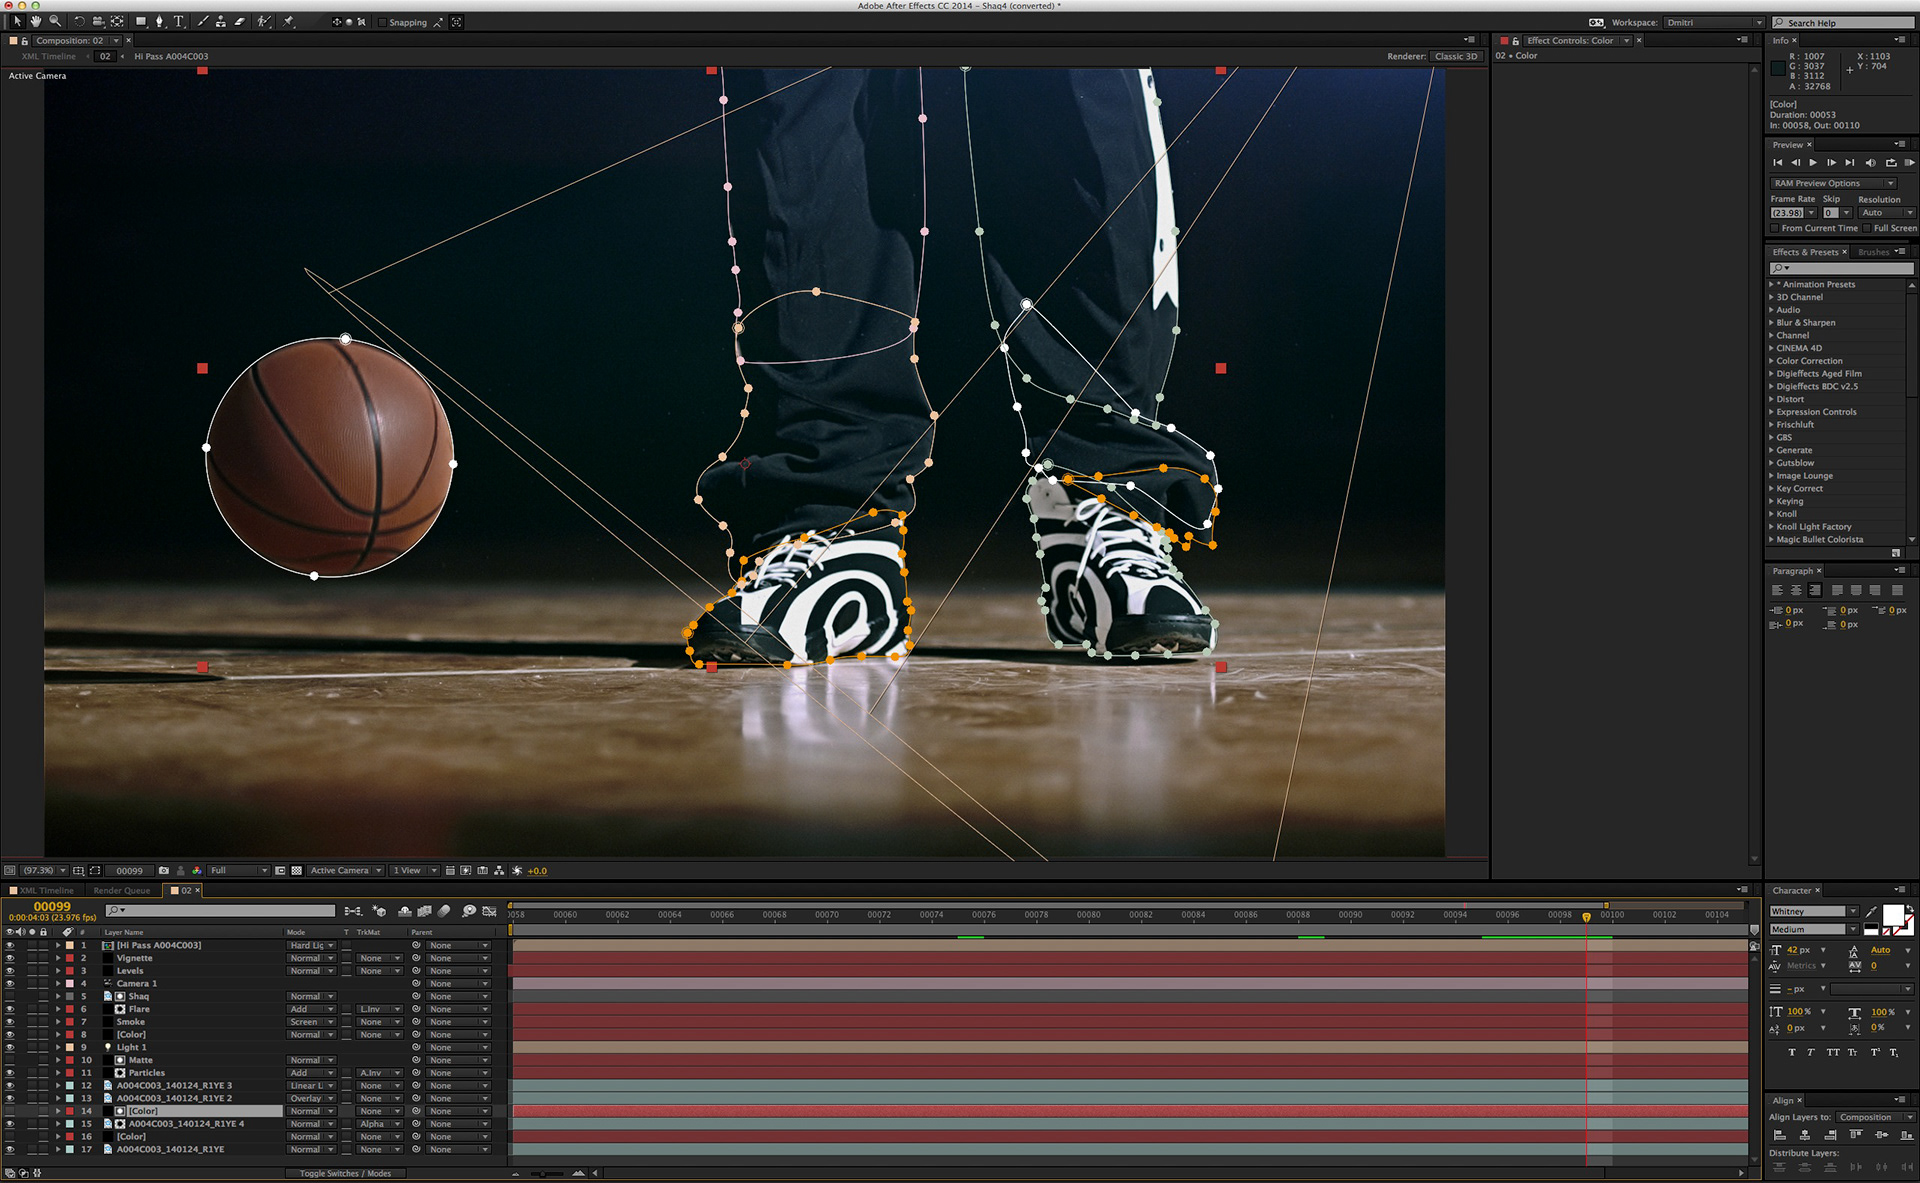Hide the Vignette layer with eye icon
The width and height of the screenshot is (1920, 1183).
(x=10, y=958)
